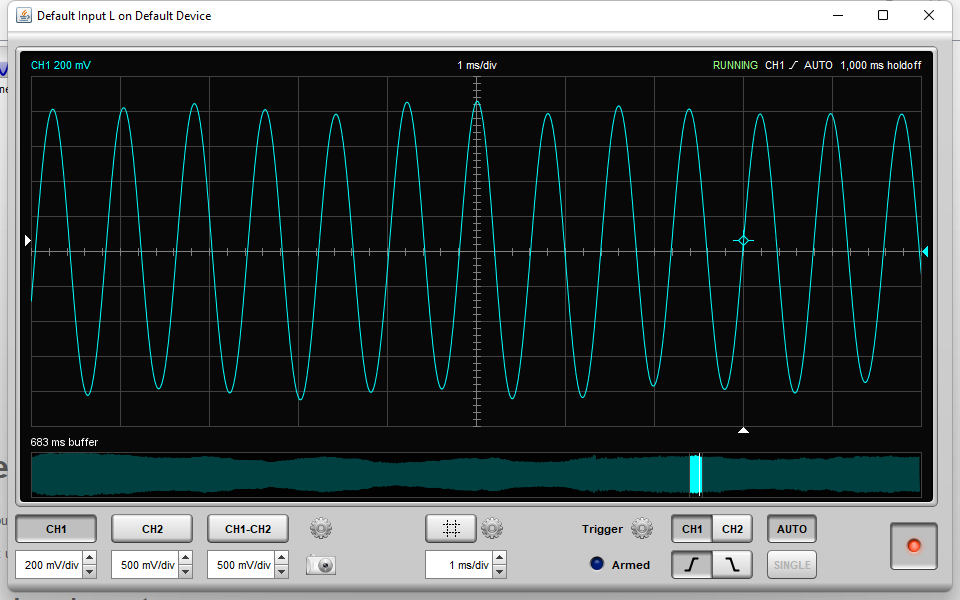Toggle the CH2 channel display button

click(x=152, y=529)
